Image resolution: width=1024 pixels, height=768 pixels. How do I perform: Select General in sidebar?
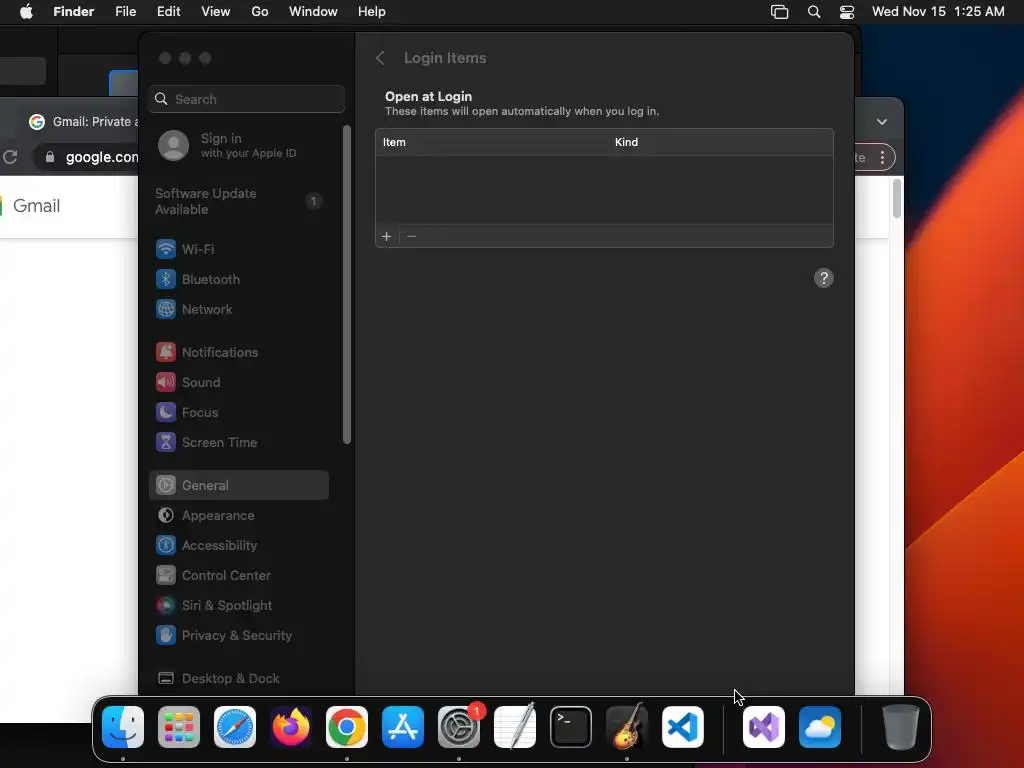(x=239, y=485)
